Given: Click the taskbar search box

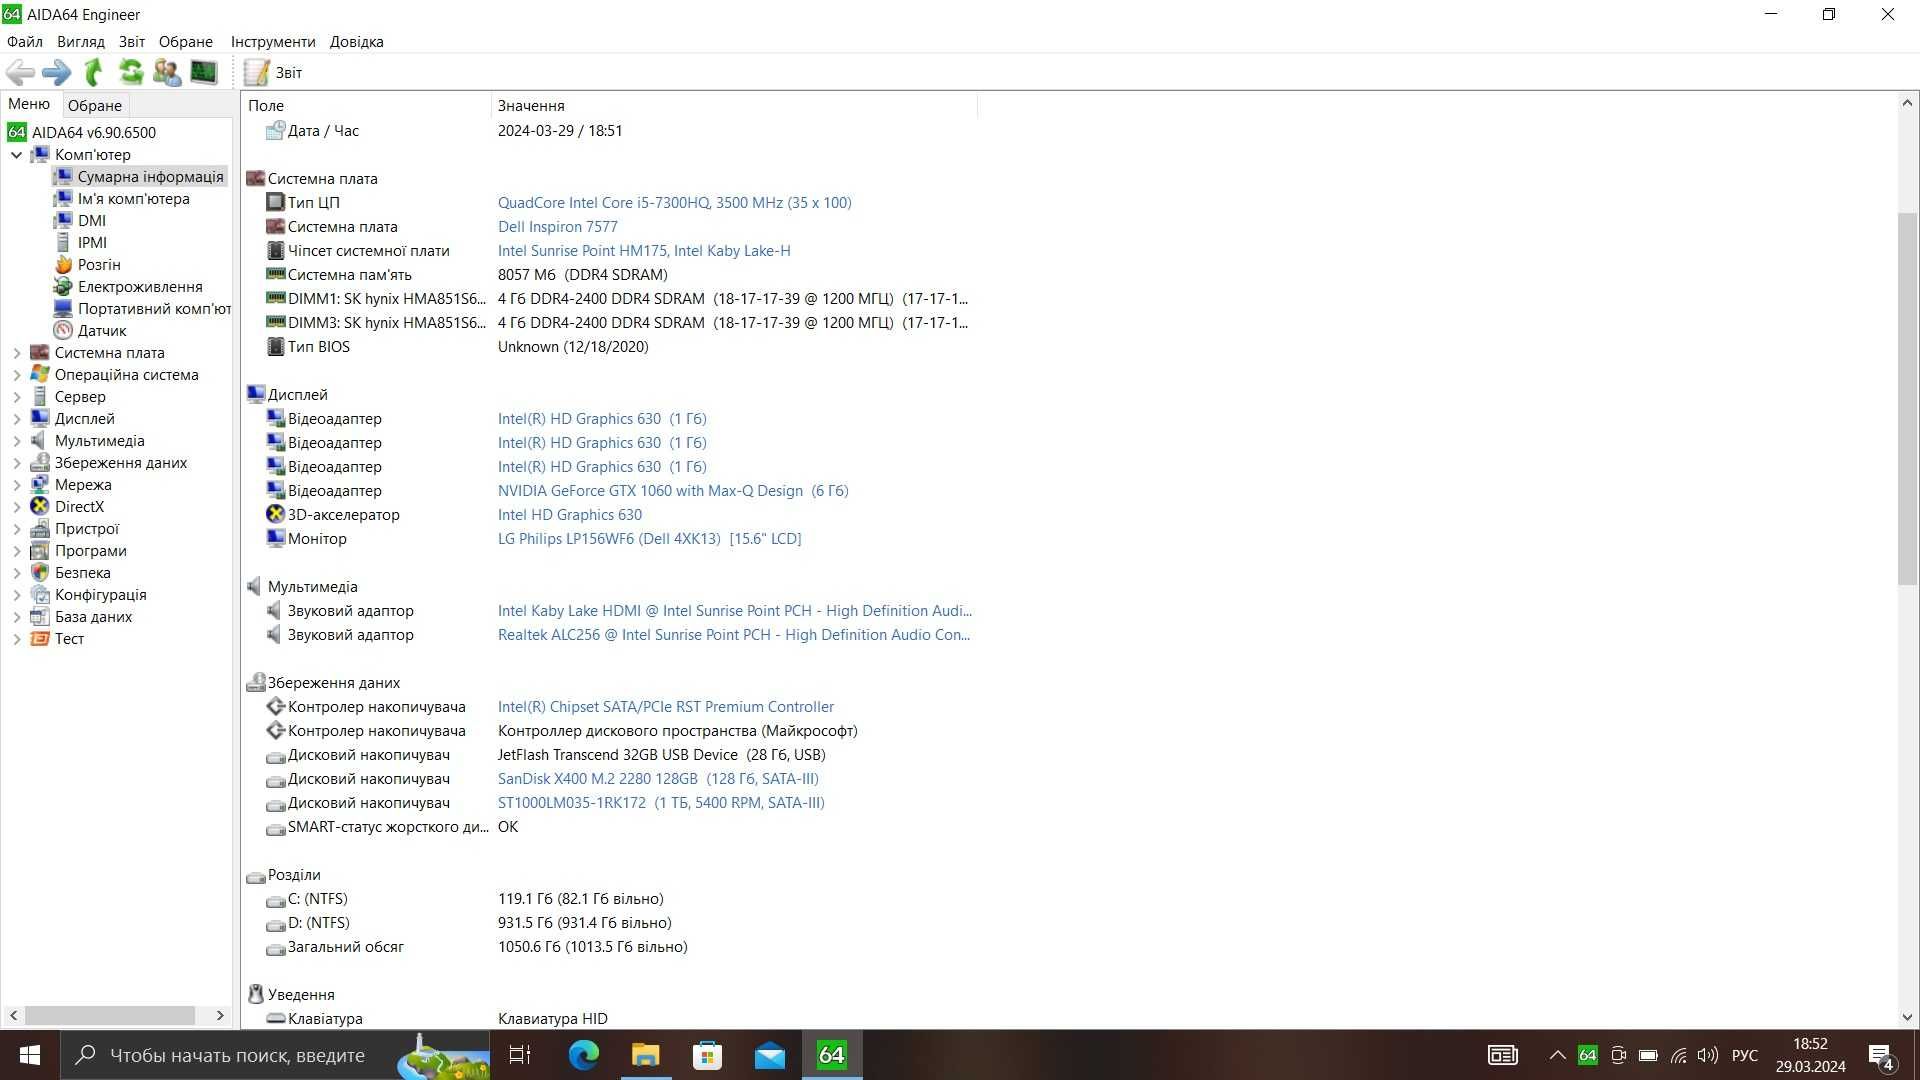Looking at the screenshot, I should [275, 1055].
